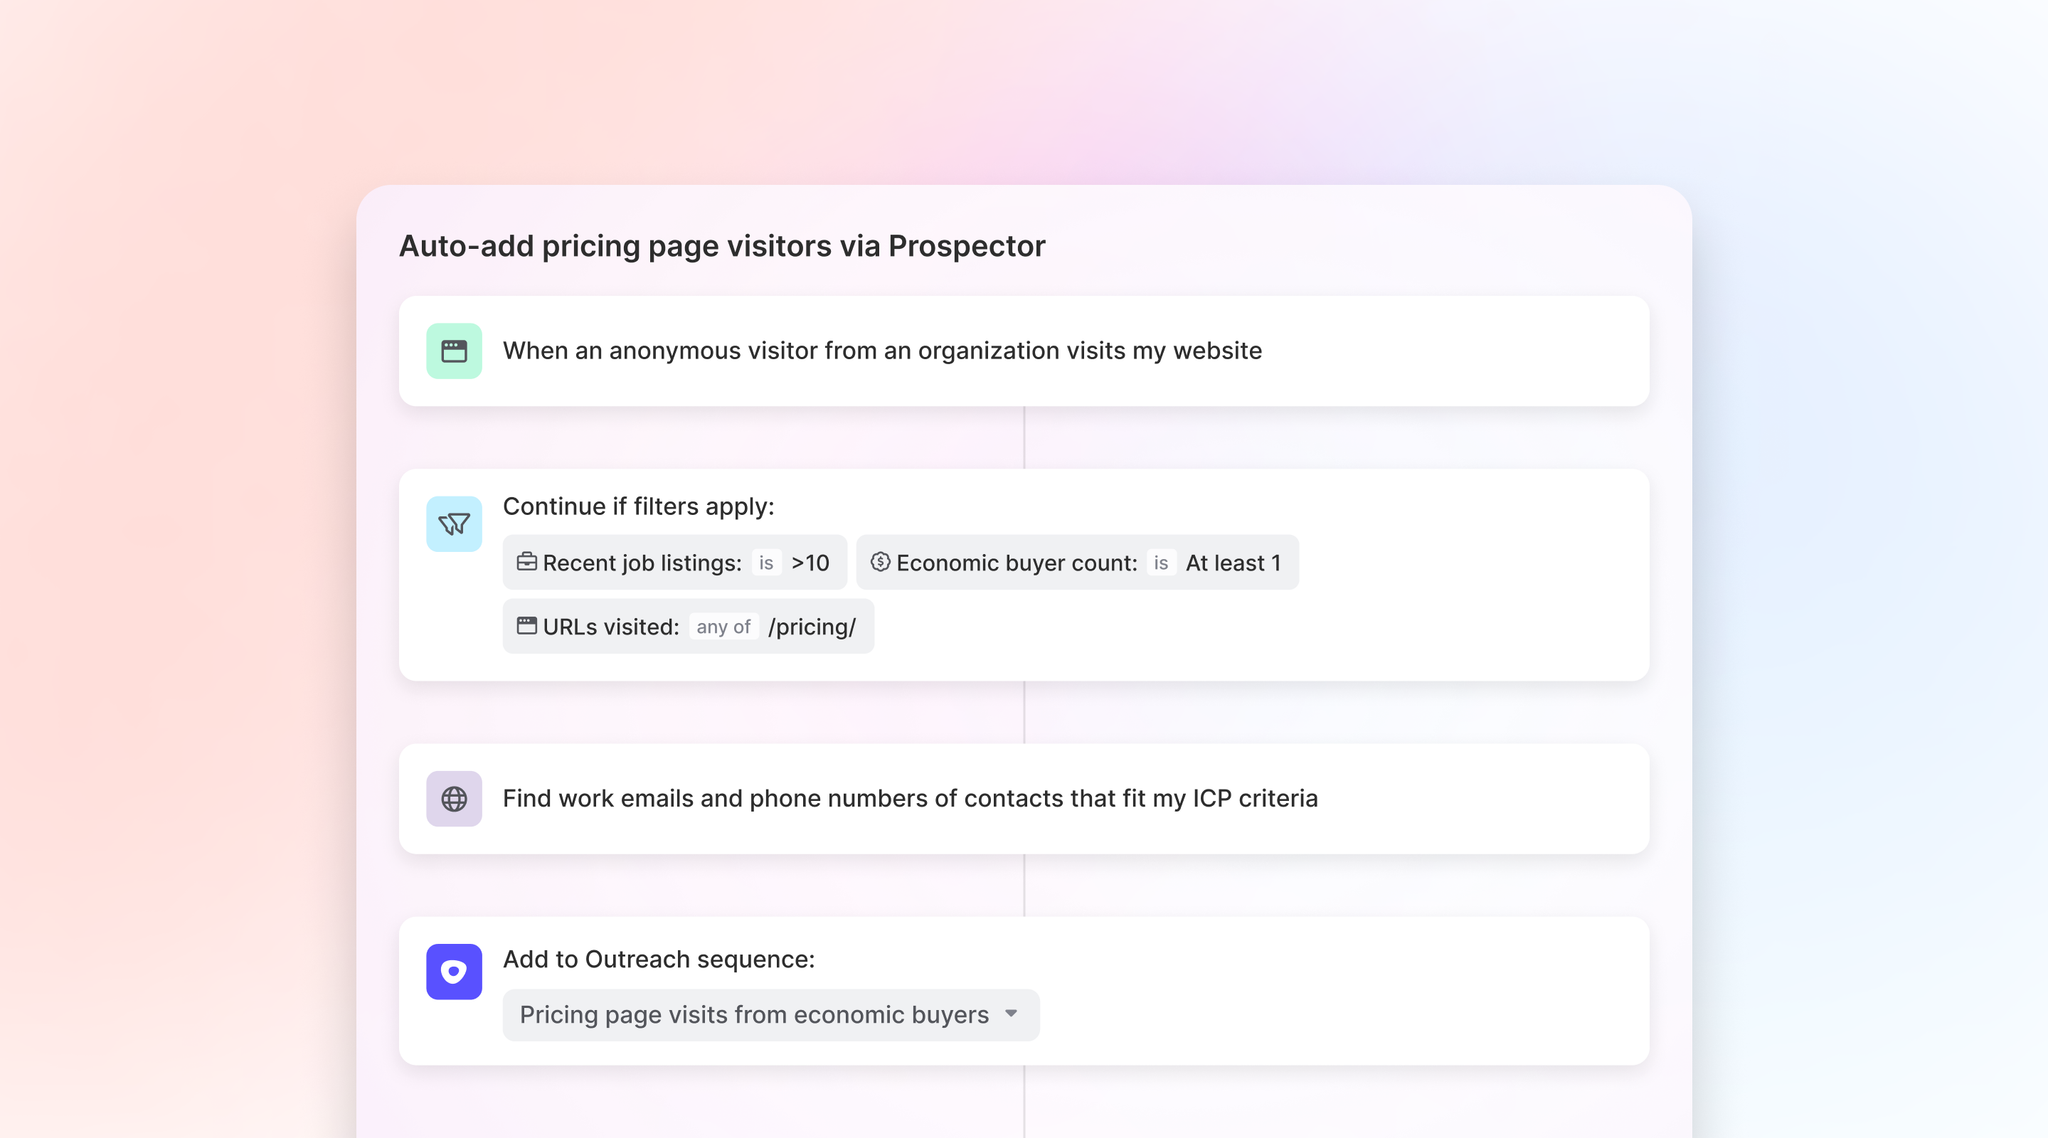Select the anonymous visitor trigger step
The height and width of the screenshot is (1138, 2048).
pos(882,351)
